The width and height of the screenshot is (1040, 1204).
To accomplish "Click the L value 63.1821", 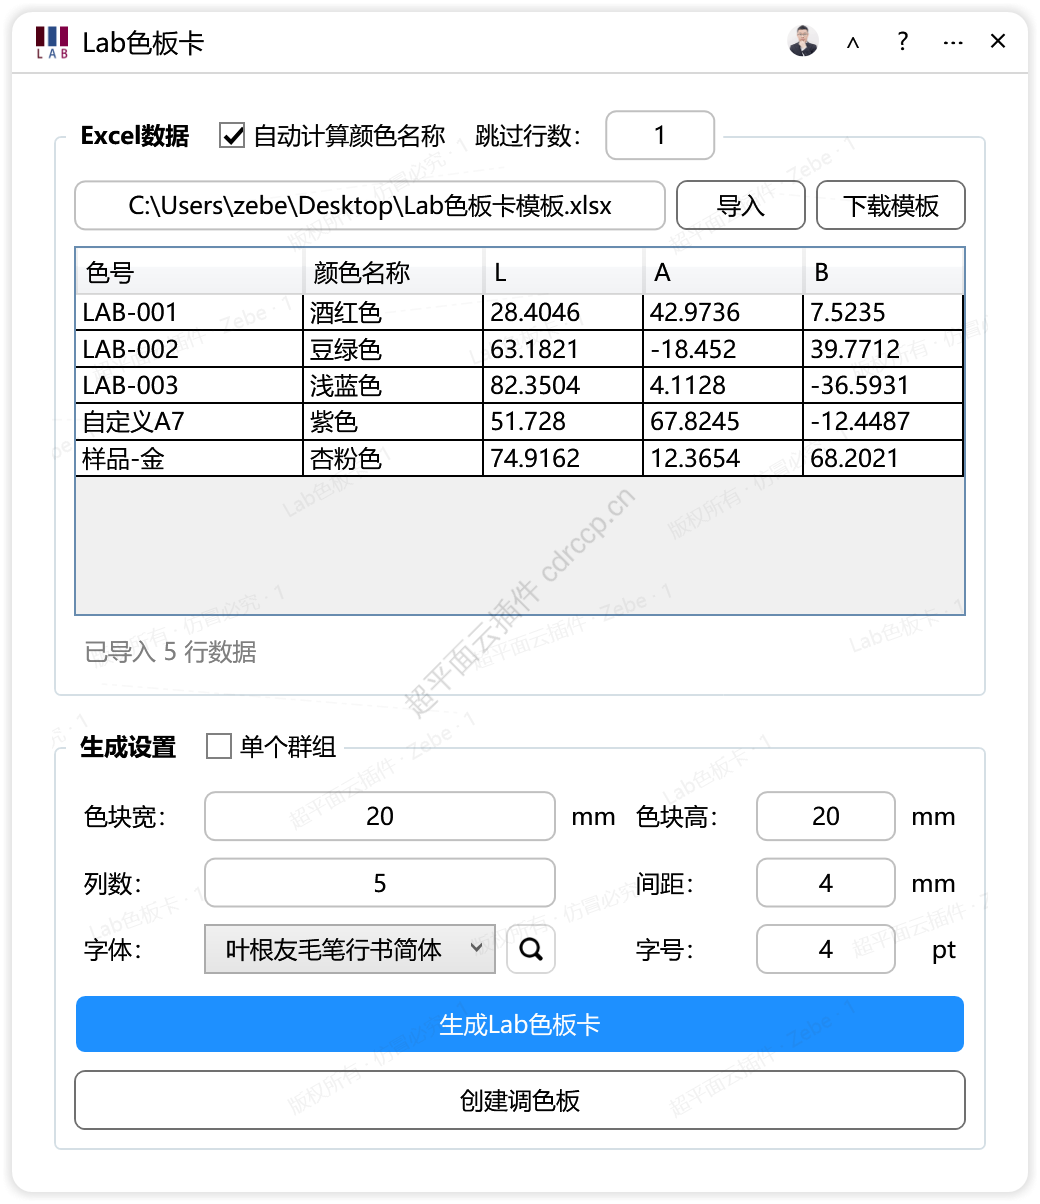I will tap(563, 349).
